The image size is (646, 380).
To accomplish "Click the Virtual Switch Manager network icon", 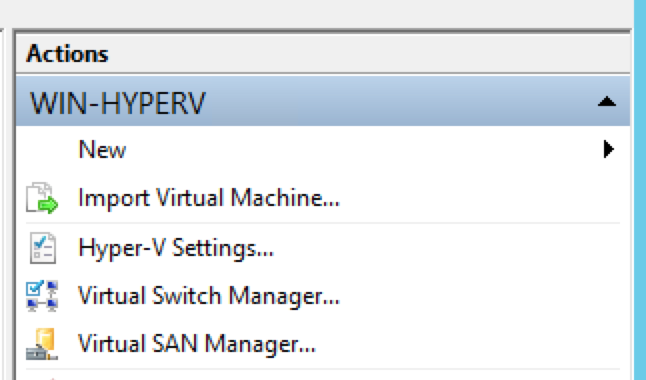I will [x=42, y=296].
